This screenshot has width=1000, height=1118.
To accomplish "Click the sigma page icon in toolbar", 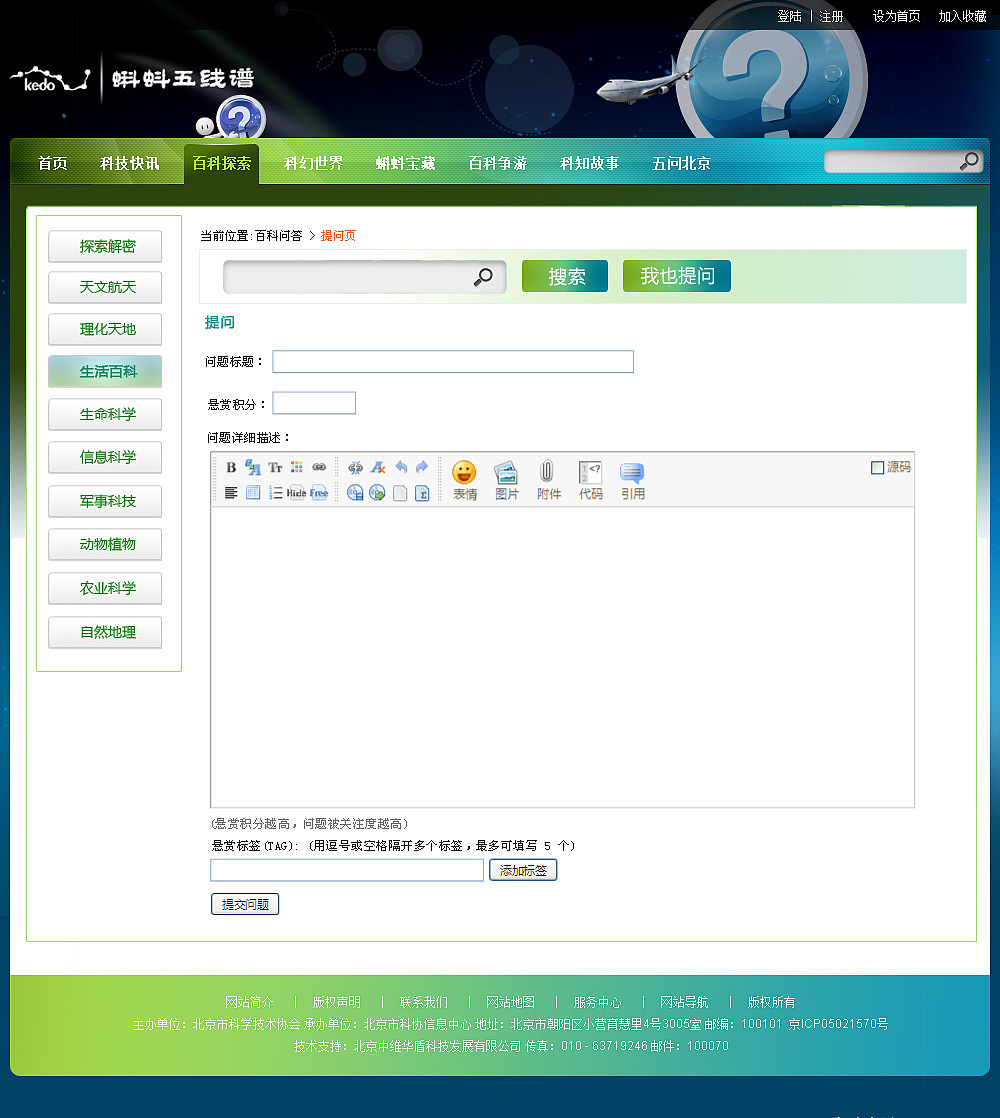I will click(422, 493).
